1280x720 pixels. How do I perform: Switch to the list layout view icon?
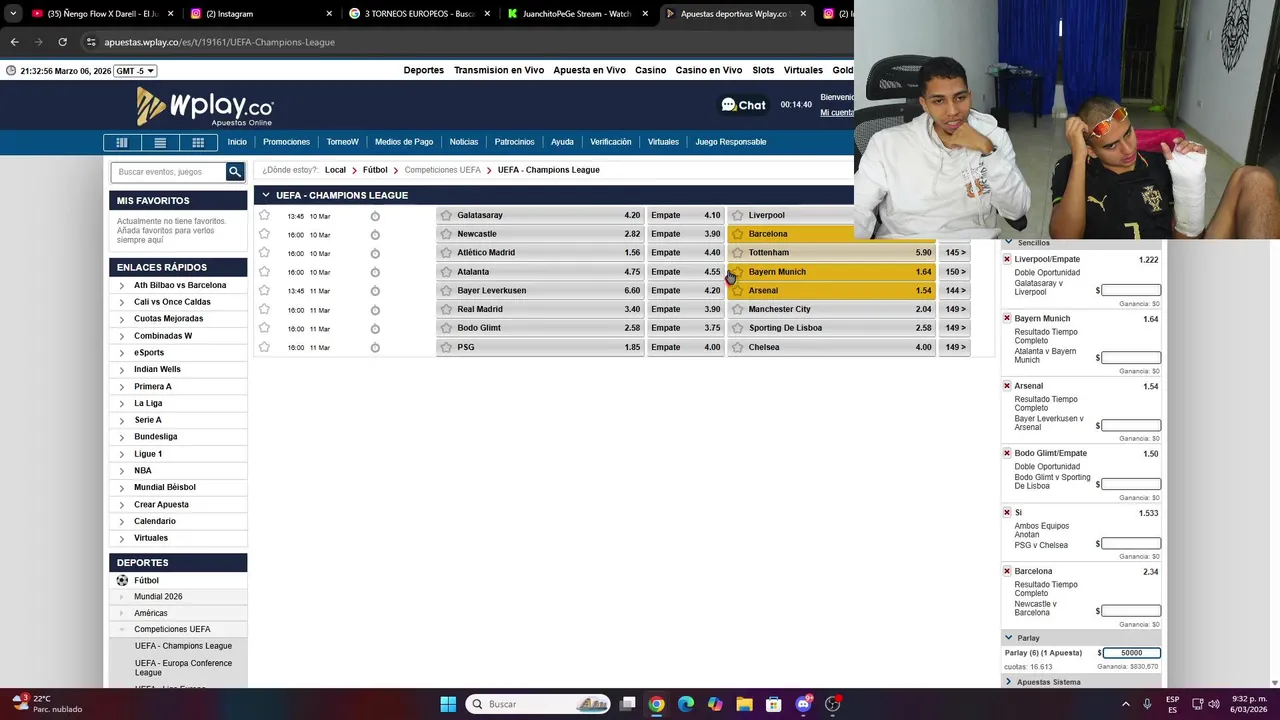tap(160, 142)
